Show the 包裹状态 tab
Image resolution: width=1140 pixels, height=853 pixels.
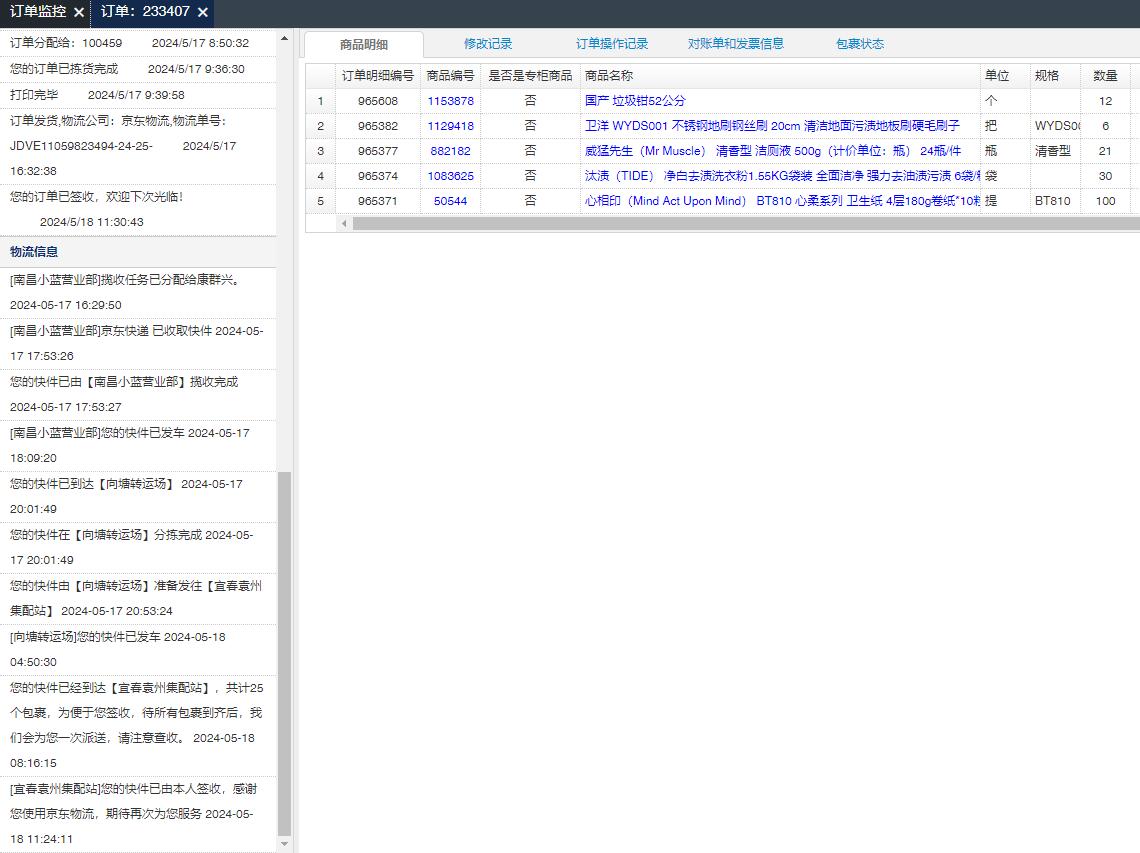[860, 44]
